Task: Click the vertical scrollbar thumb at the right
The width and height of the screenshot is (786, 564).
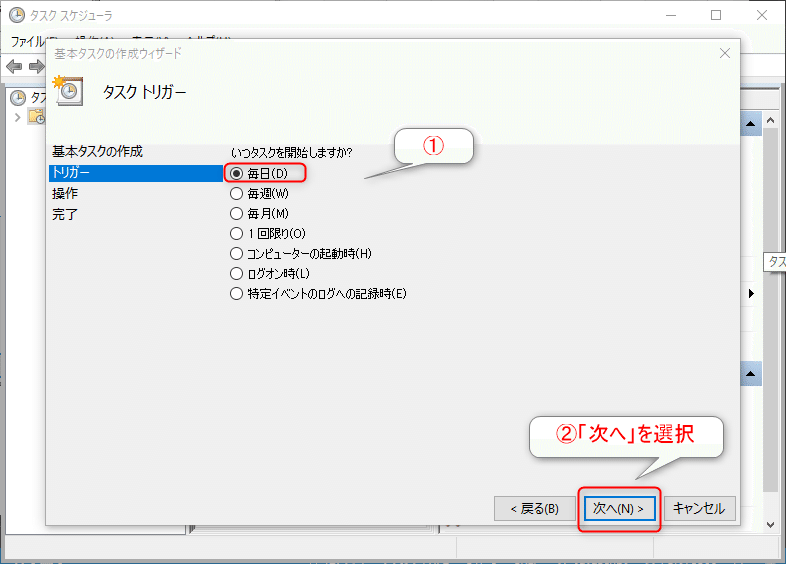Action: click(x=771, y=310)
